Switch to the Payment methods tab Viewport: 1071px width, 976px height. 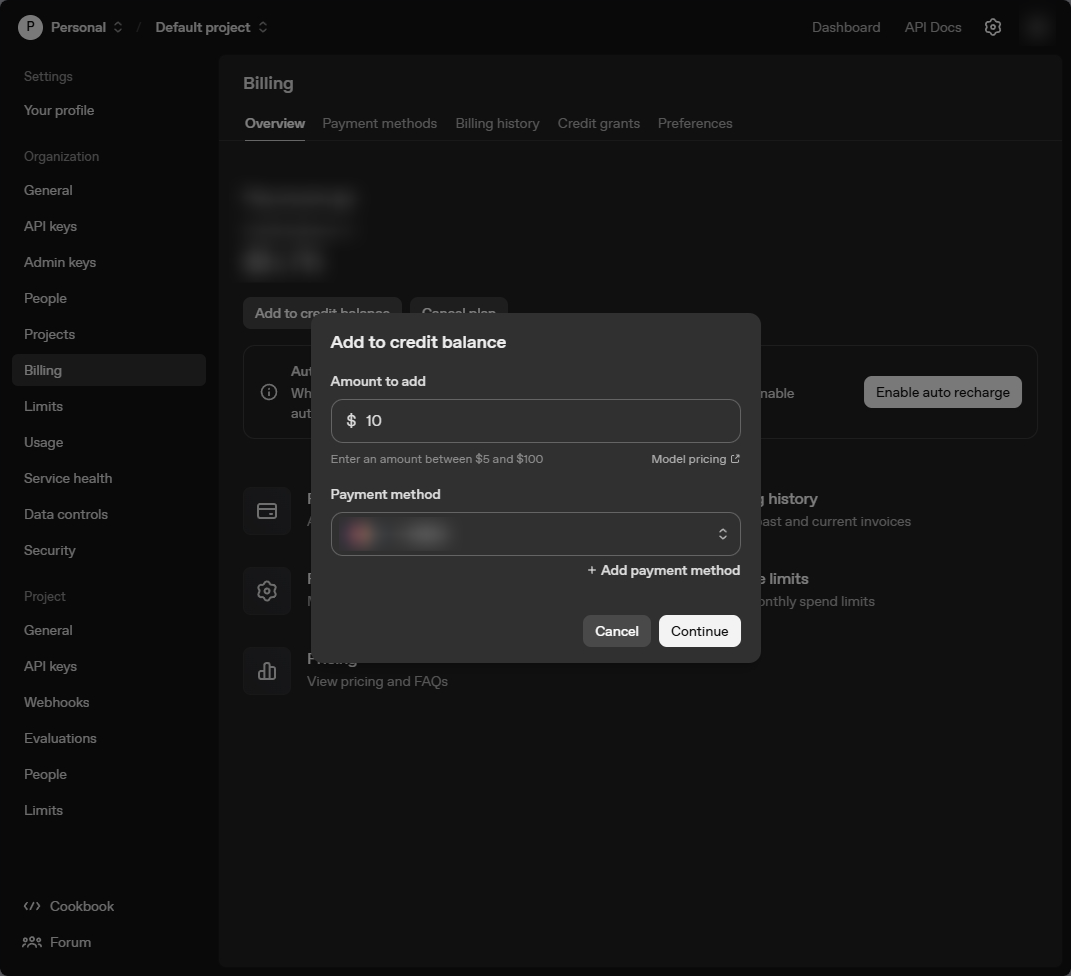pos(380,124)
